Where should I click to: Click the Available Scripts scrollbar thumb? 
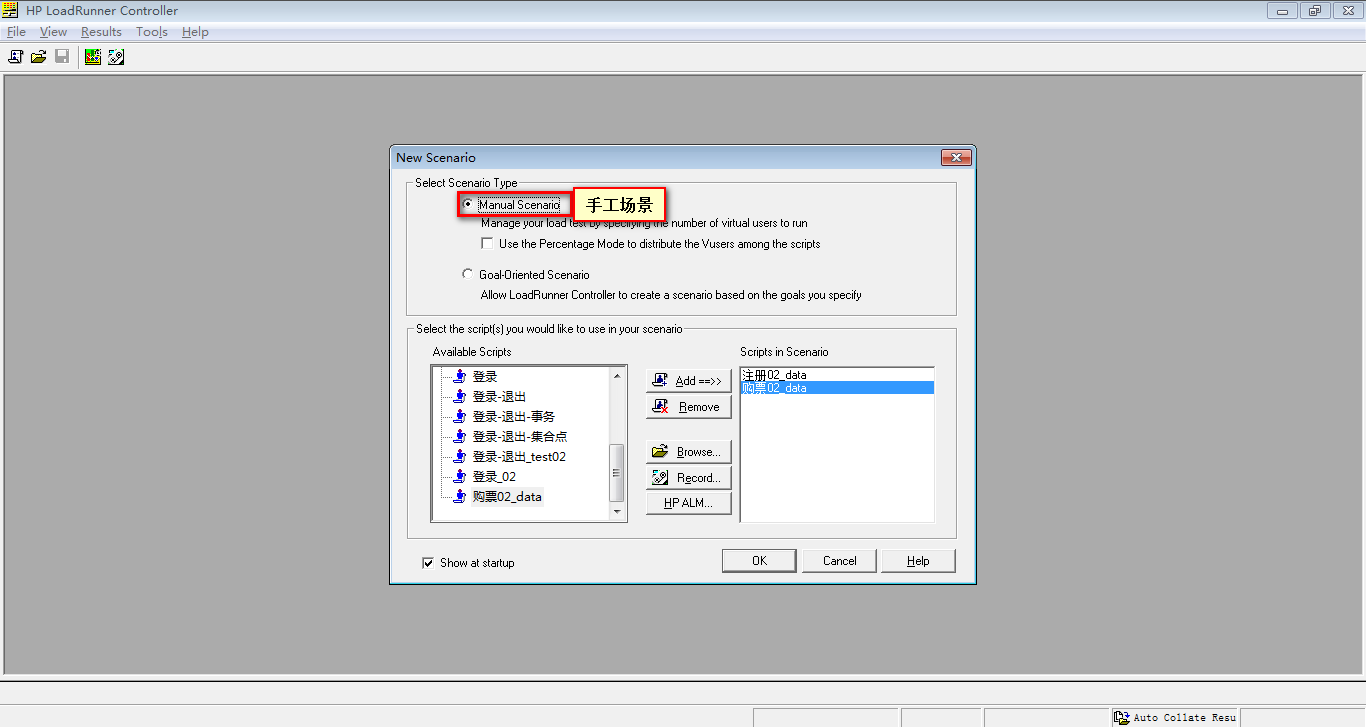coord(617,473)
